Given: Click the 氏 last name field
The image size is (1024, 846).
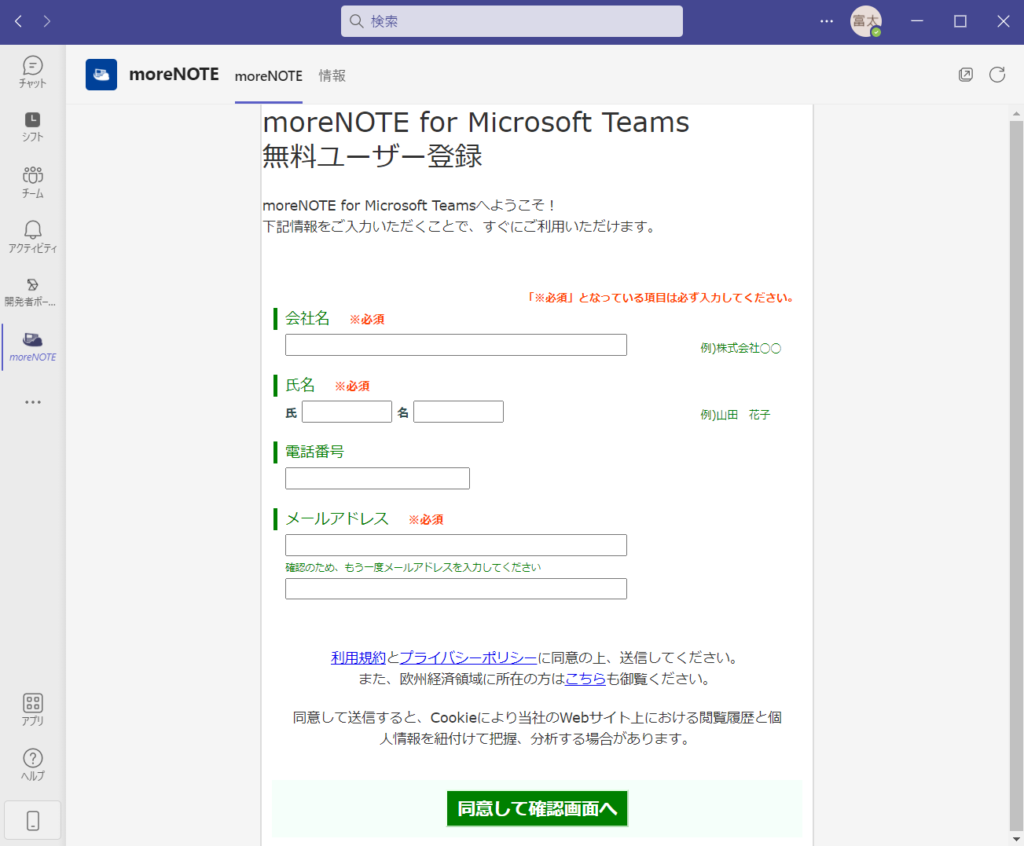Looking at the screenshot, I should (347, 412).
